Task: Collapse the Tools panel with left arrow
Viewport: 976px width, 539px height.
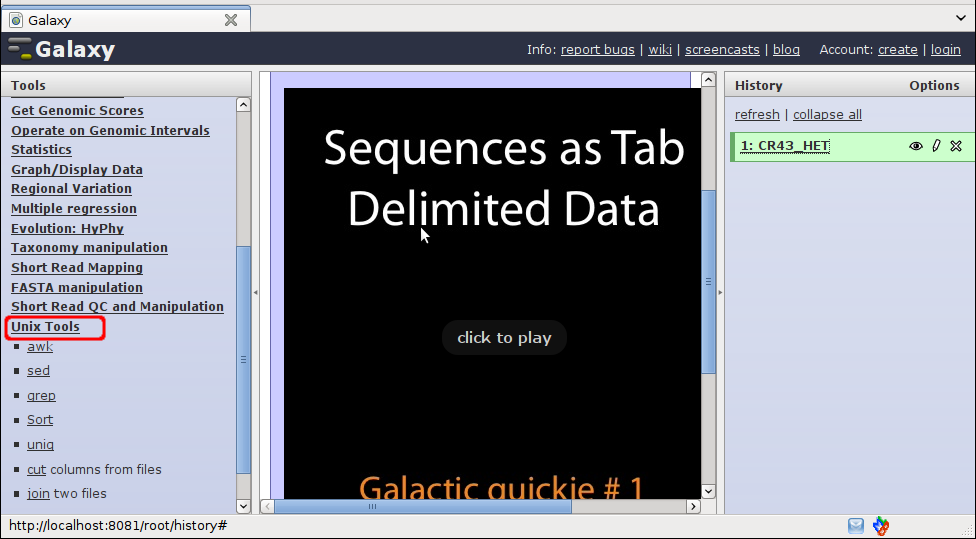Action: pos(255,292)
